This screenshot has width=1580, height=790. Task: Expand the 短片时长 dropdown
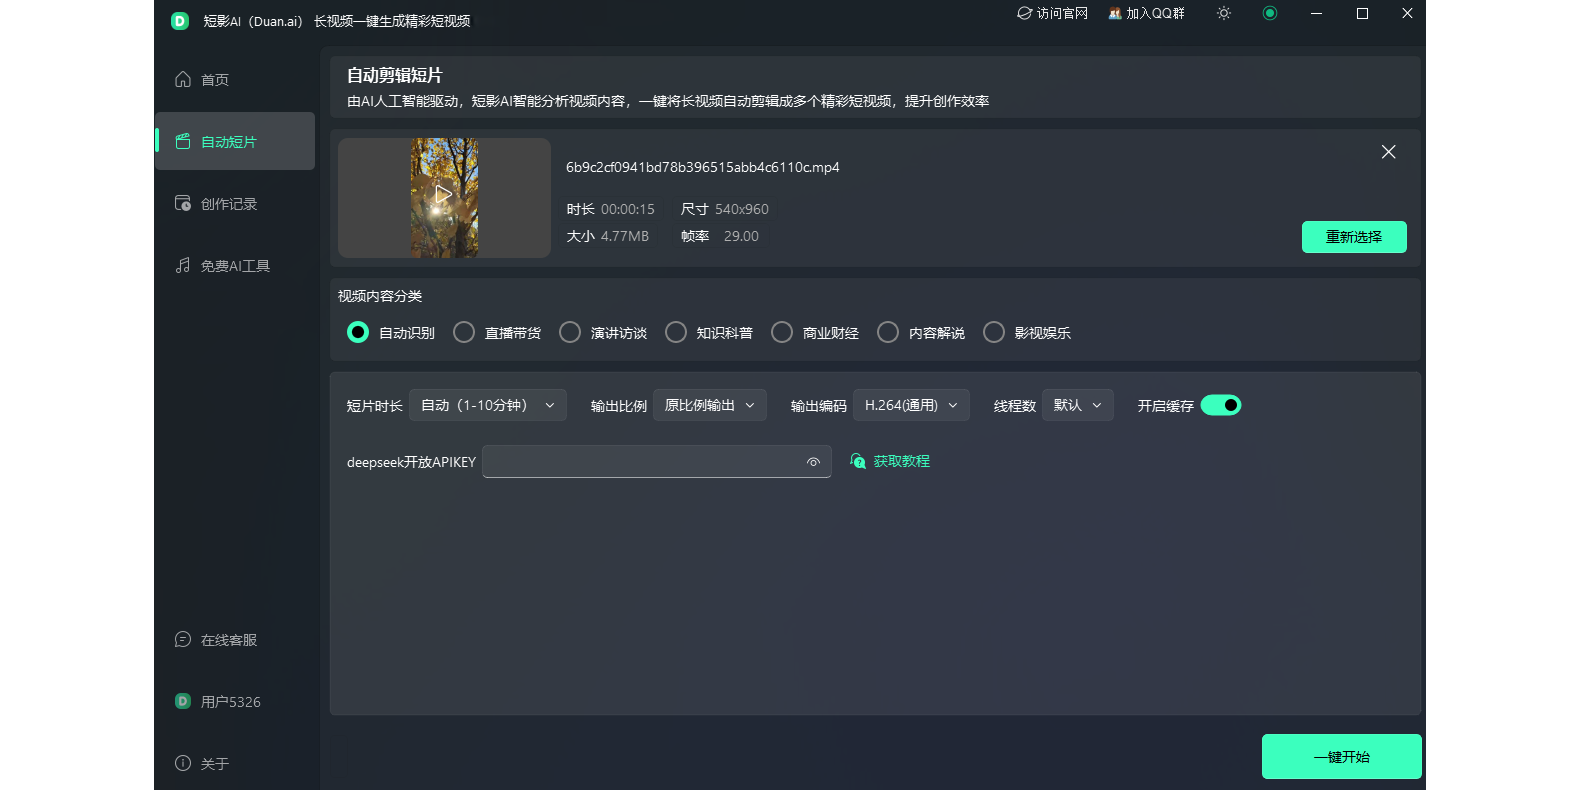pyautogui.click(x=488, y=405)
